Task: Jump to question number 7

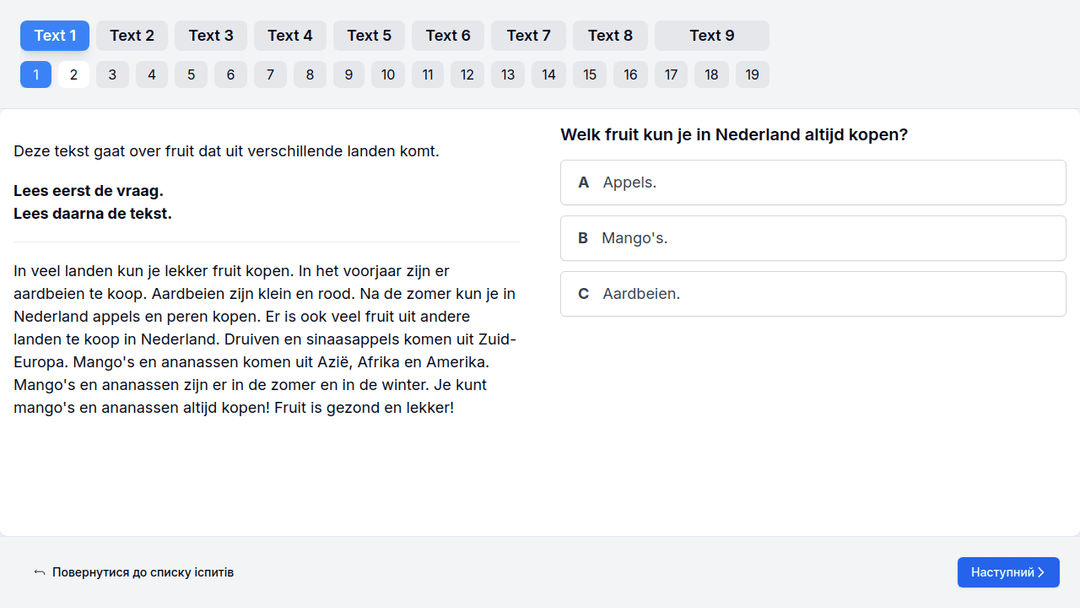Action: [x=270, y=74]
